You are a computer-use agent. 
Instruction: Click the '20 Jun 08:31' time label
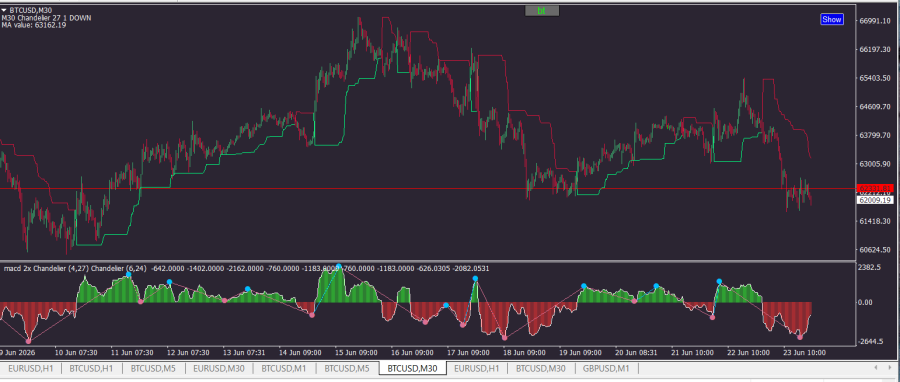coord(637,352)
